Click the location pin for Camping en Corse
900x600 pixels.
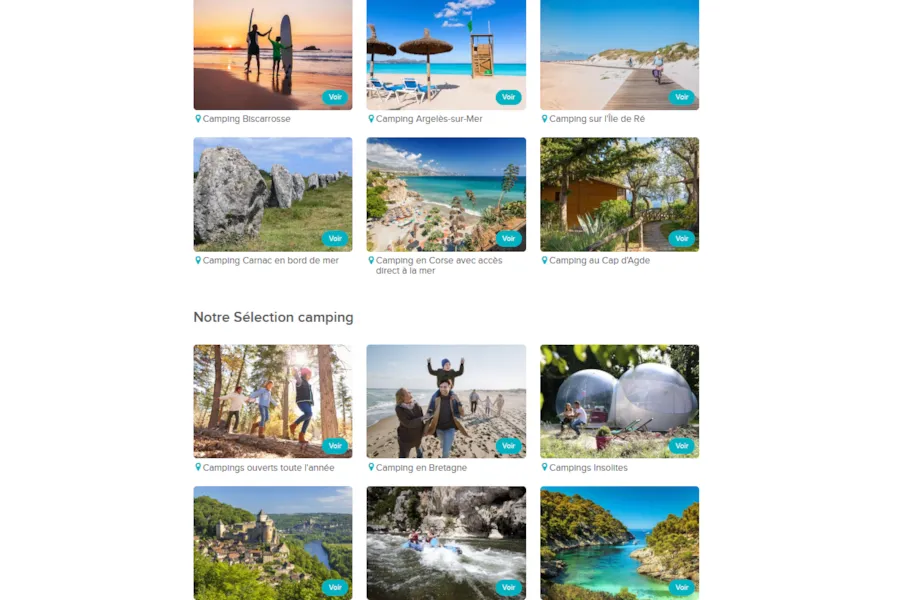click(371, 260)
